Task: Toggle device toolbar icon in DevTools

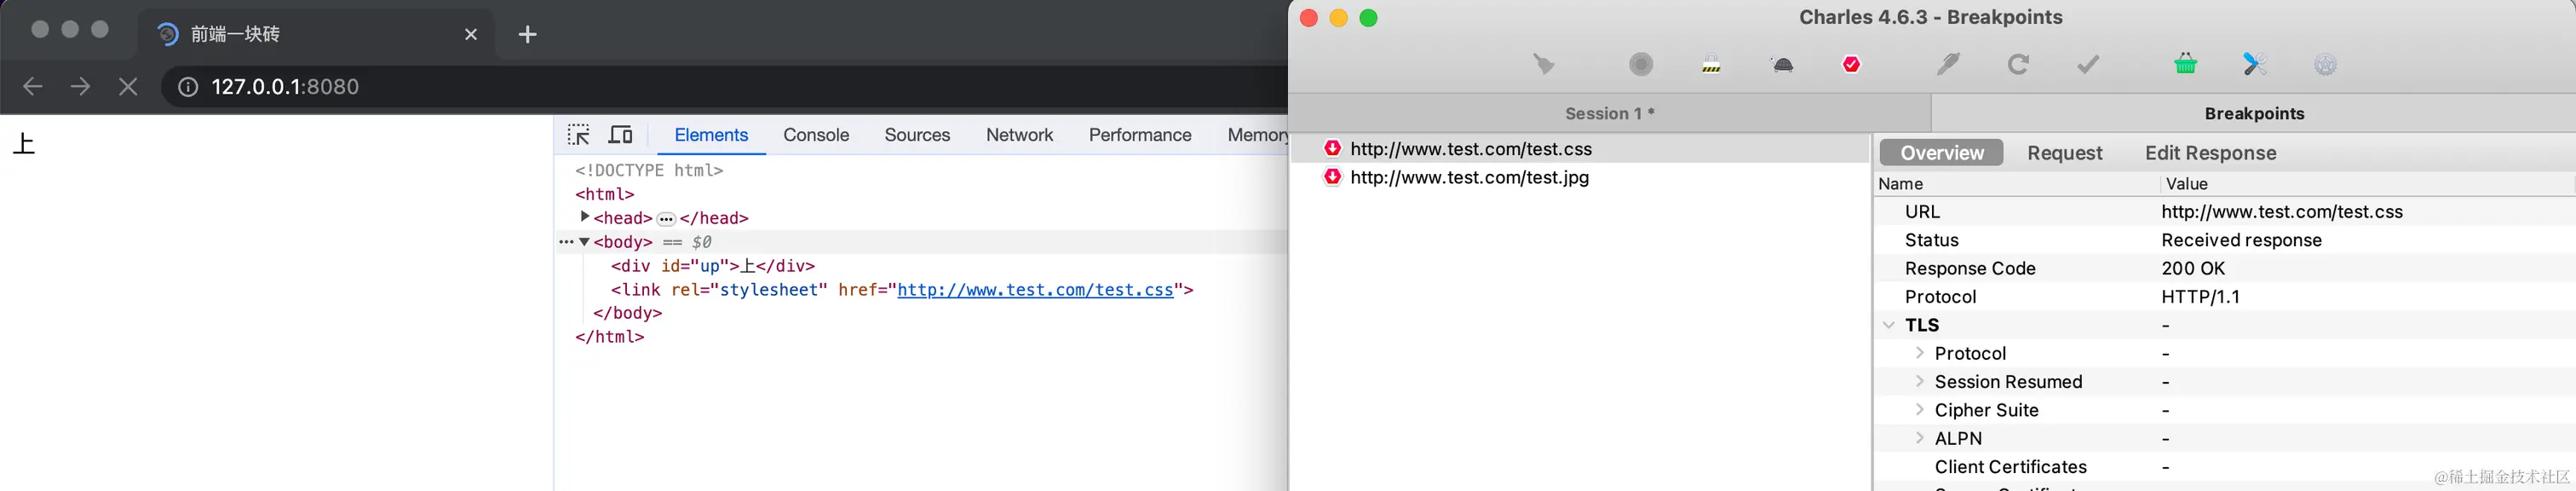Action: [x=621, y=135]
